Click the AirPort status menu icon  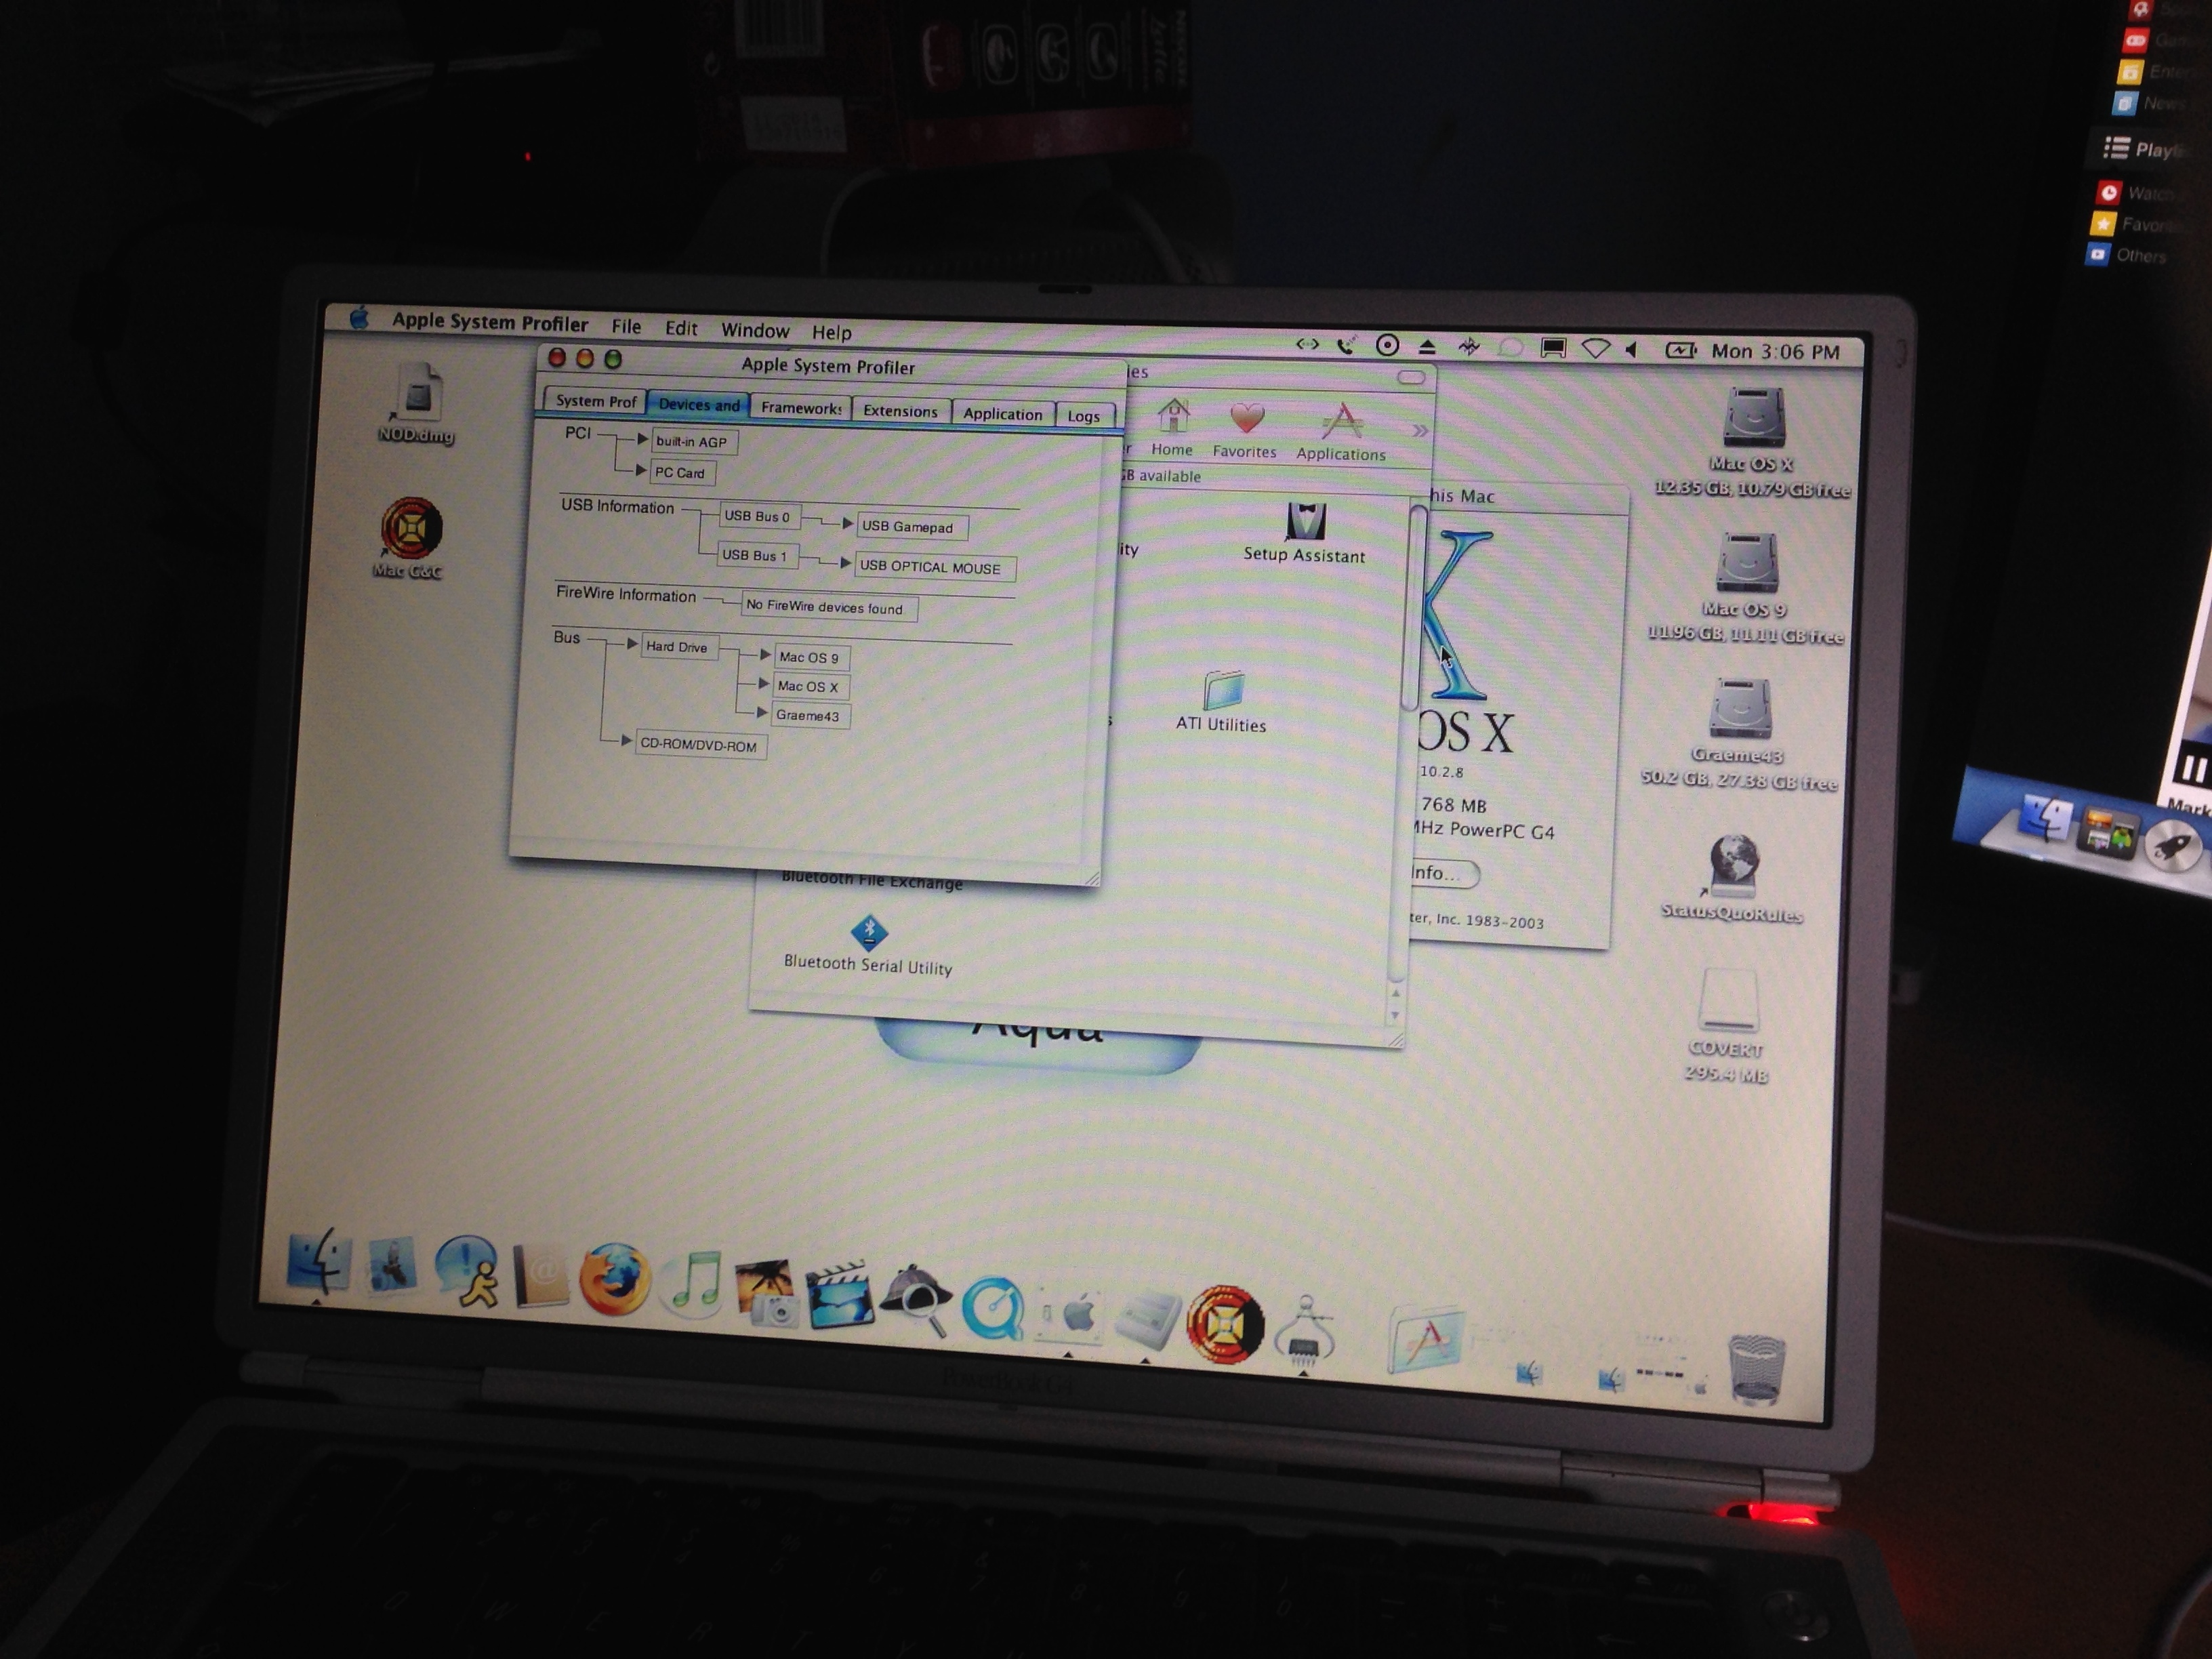(1596, 349)
